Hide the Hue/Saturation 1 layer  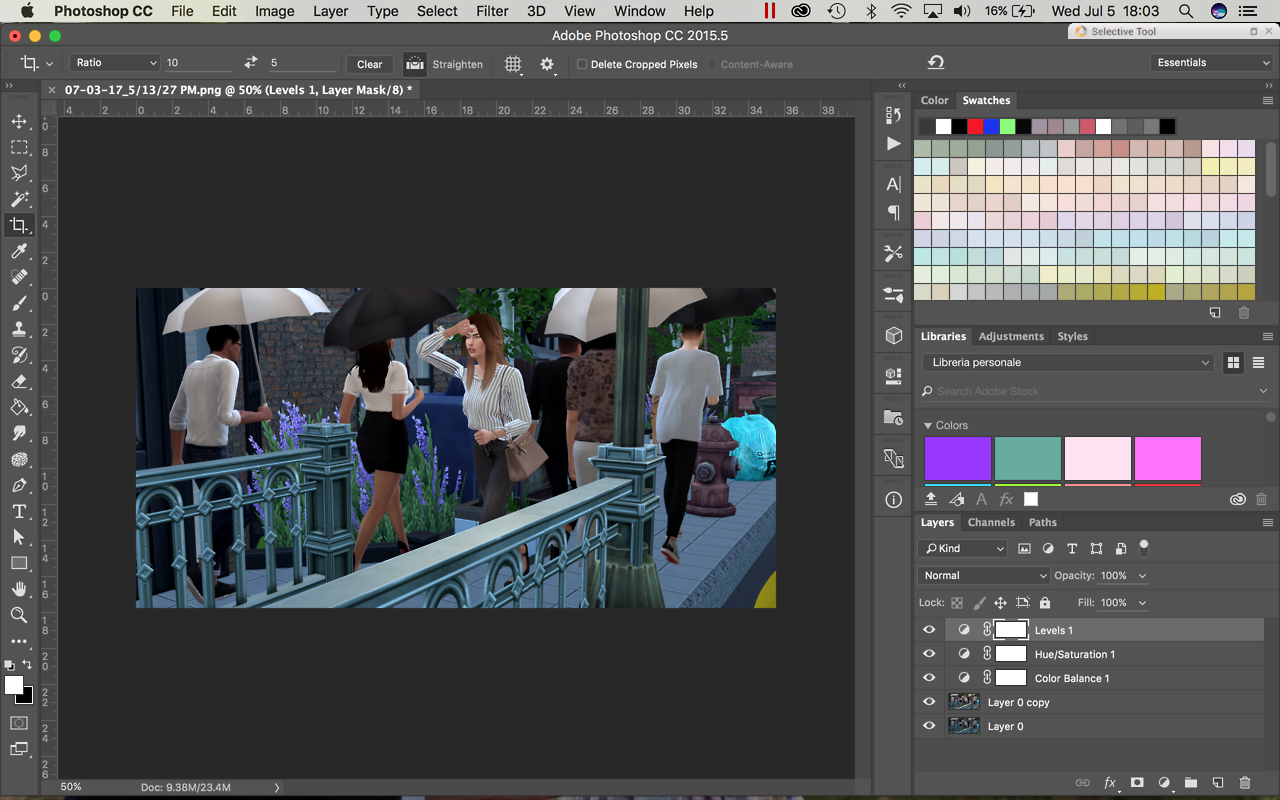[x=929, y=654]
